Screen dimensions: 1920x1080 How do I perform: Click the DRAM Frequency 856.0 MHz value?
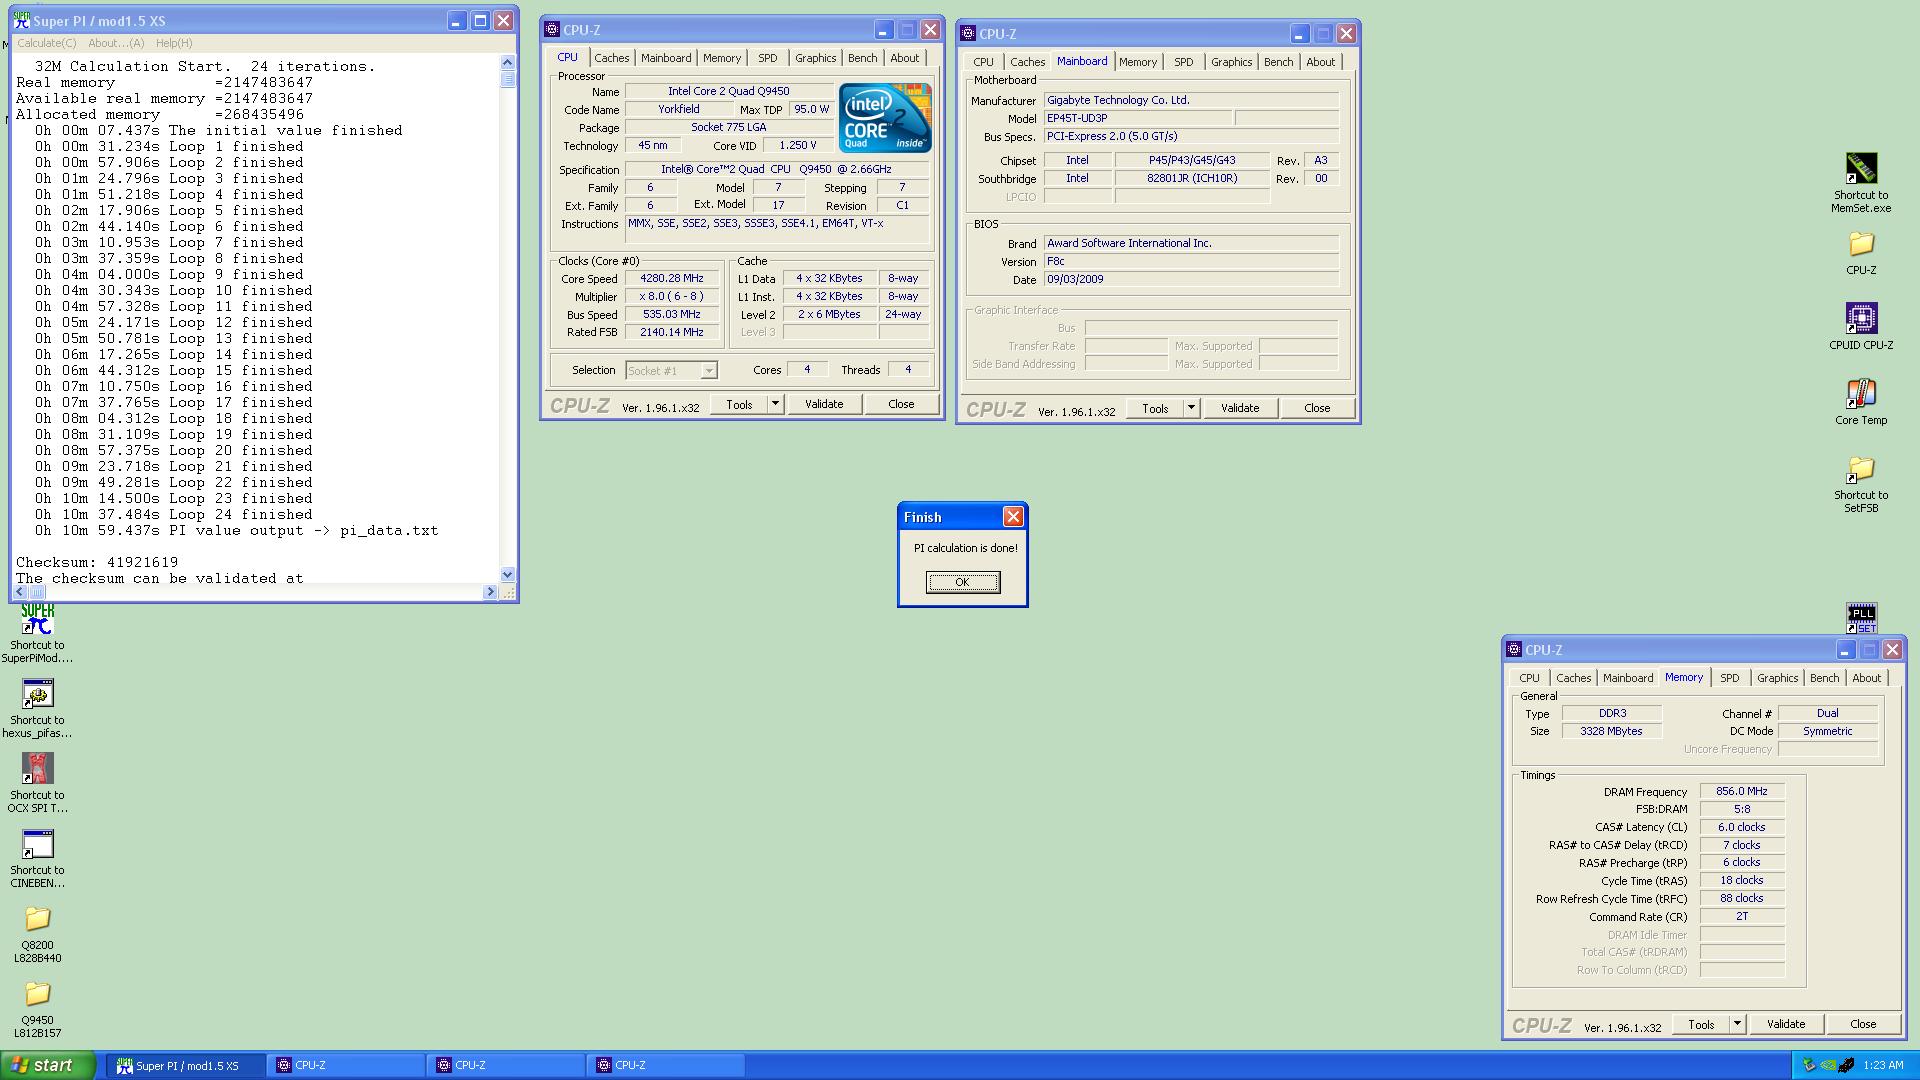point(1741,791)
